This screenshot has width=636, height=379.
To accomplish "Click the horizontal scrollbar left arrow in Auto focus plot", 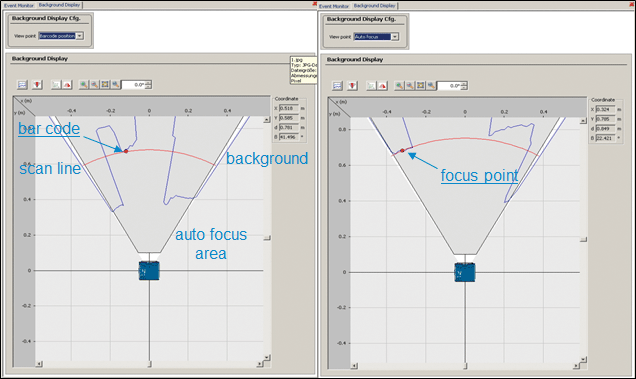I will (354, 366).
